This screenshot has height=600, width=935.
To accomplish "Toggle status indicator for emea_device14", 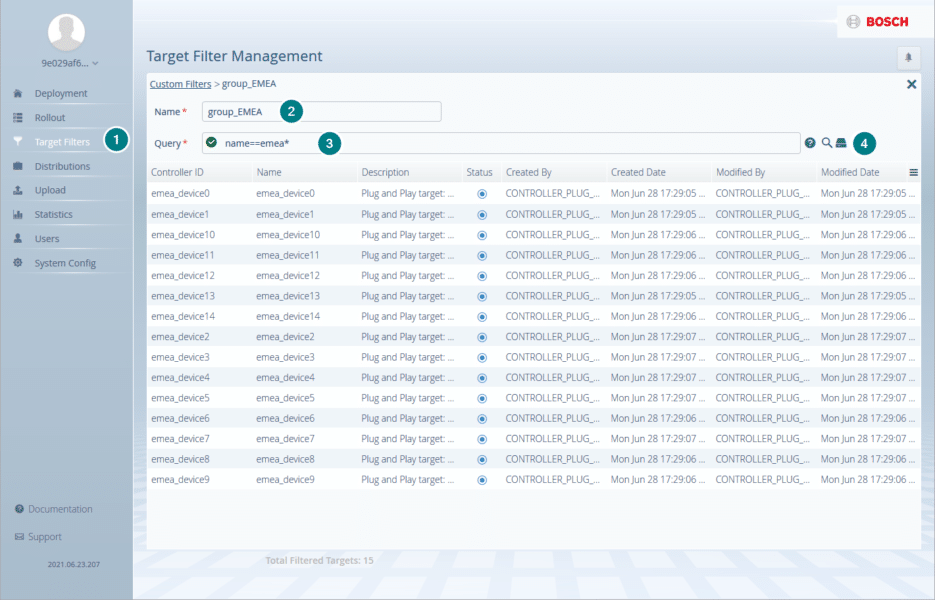I will 480,316.
